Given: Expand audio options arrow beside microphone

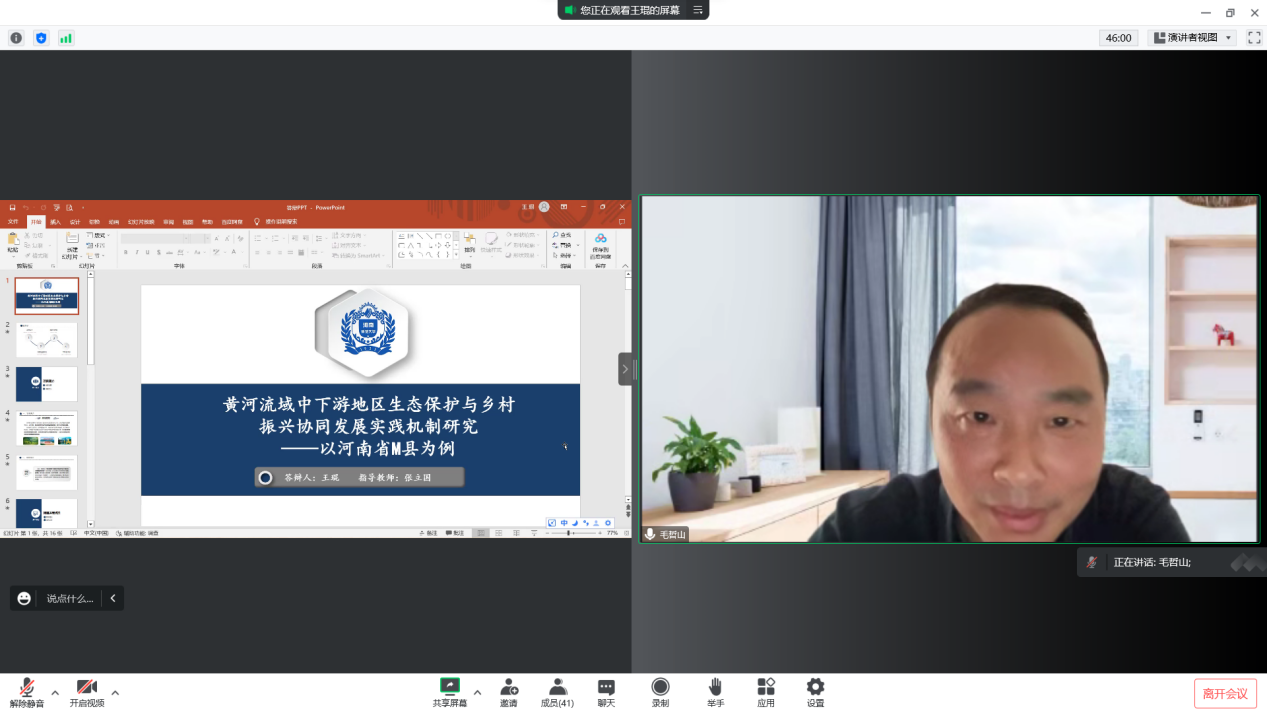Looking at the screenshot, I should point(55,692).
